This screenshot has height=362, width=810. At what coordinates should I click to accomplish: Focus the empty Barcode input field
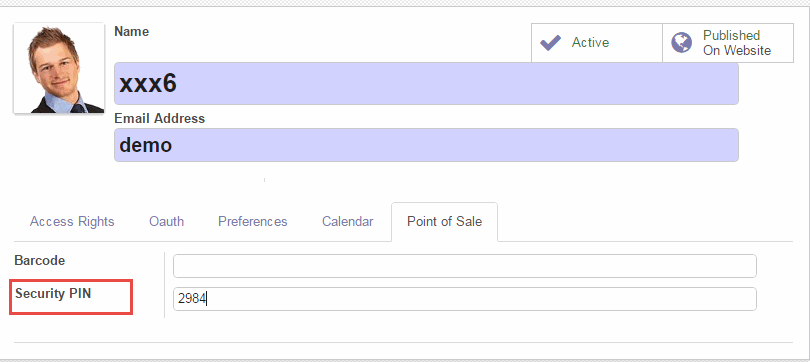pos(465,265)
